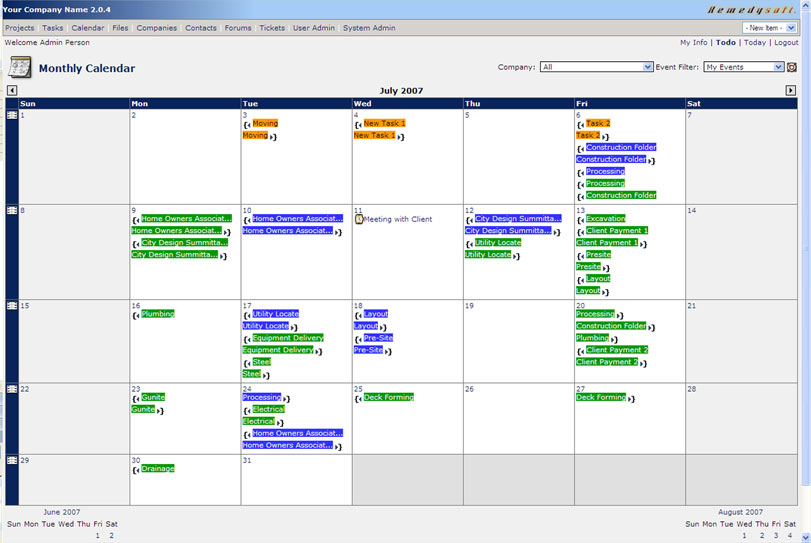This screenshot has width=811, height=543.
Task: Open the Tickets tab
Action: [x=272, y=28]
